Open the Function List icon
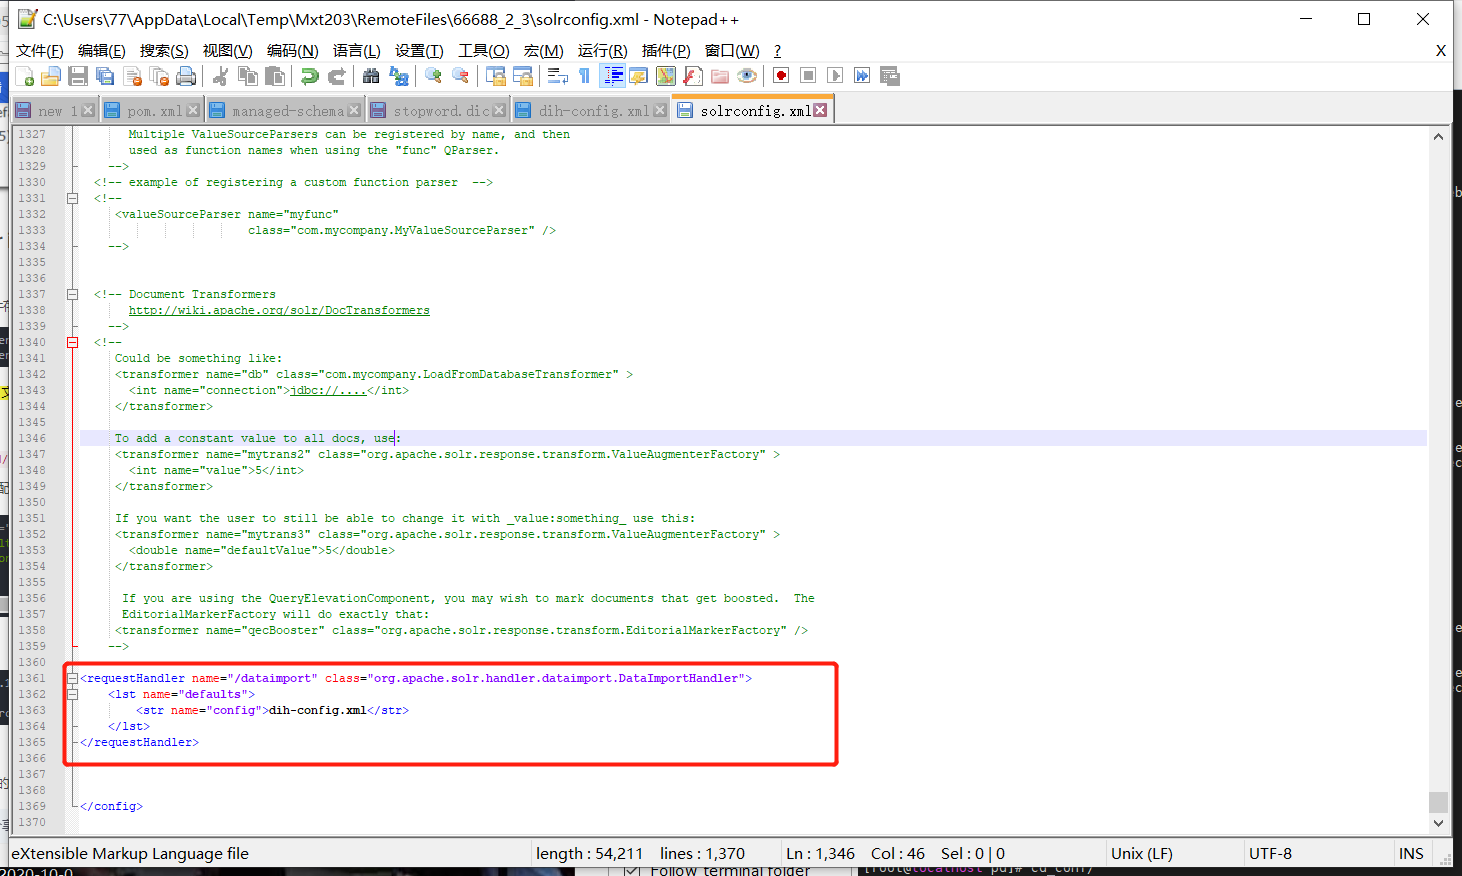The image size is (1462, 876). pos(692,76)
